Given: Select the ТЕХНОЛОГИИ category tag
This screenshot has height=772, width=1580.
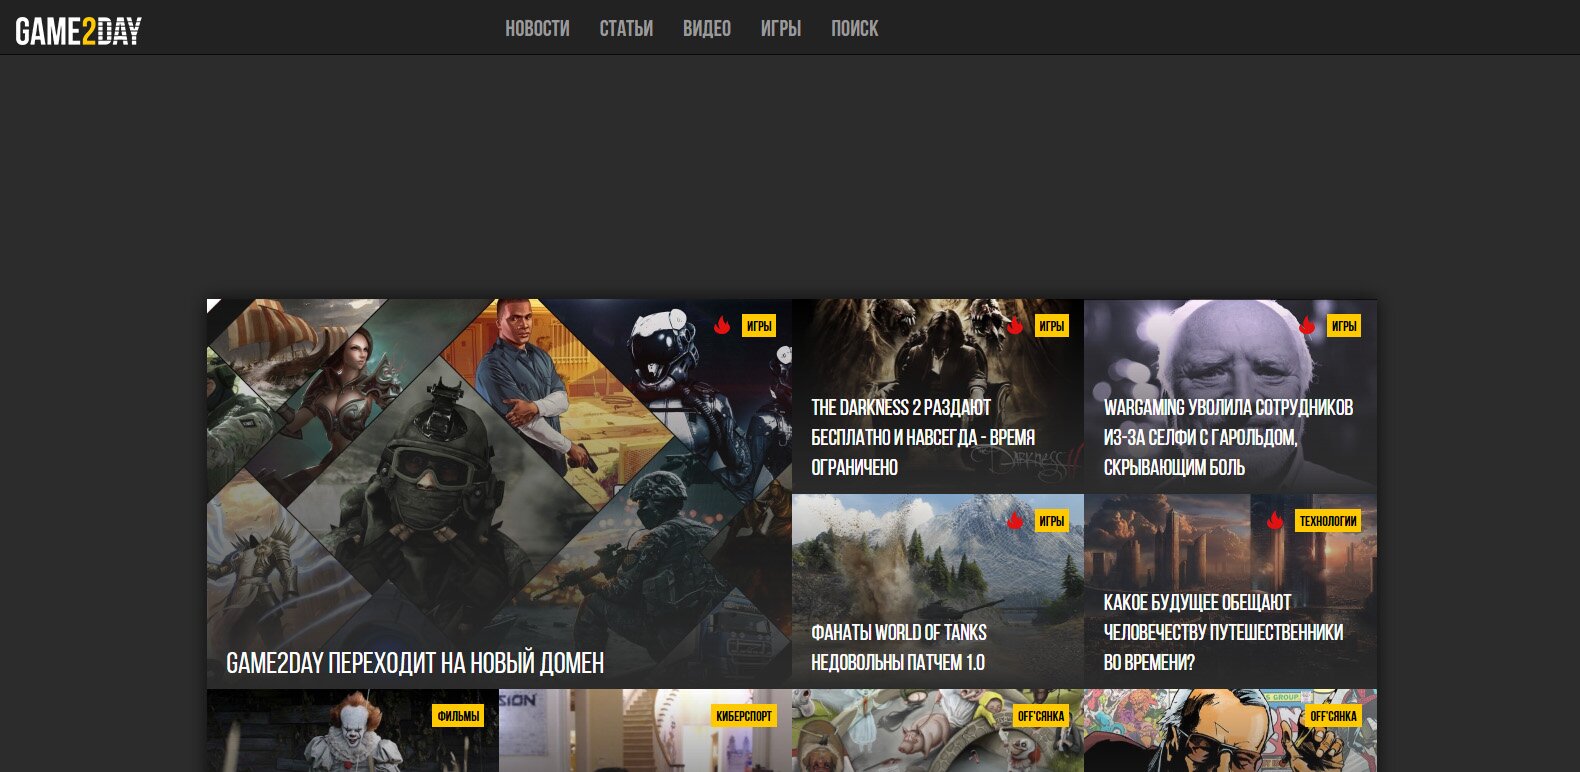Looking at the screenshot, I should click(1328, 521).
